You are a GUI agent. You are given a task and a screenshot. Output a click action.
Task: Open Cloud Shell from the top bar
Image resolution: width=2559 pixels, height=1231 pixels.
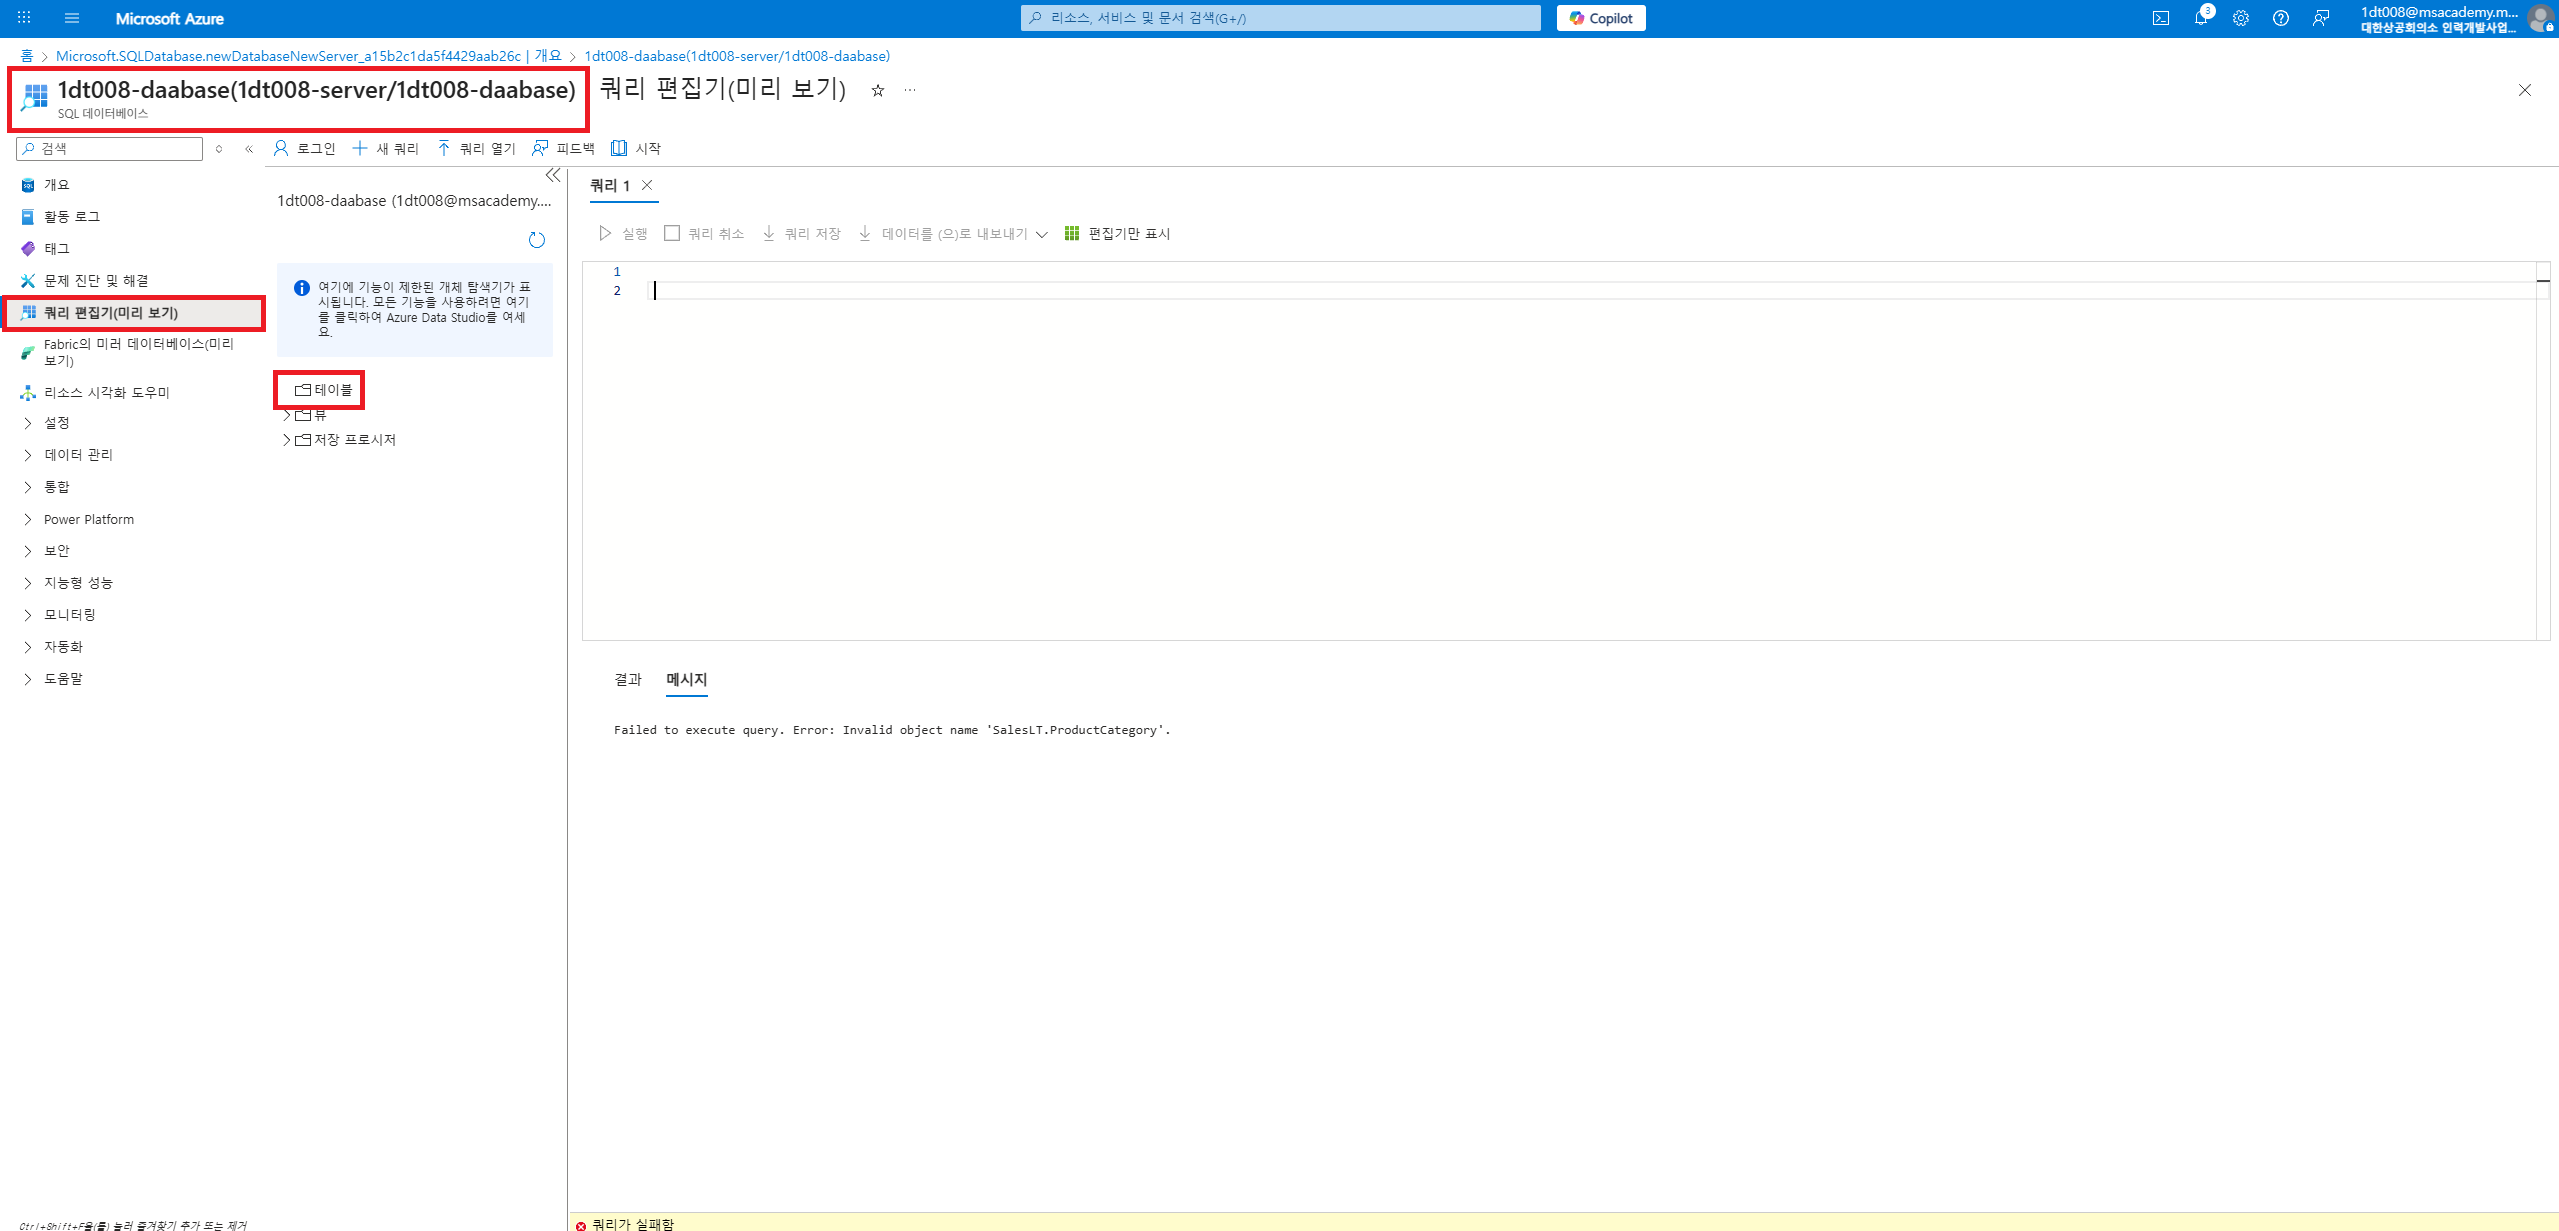(x=2161, y=18)
